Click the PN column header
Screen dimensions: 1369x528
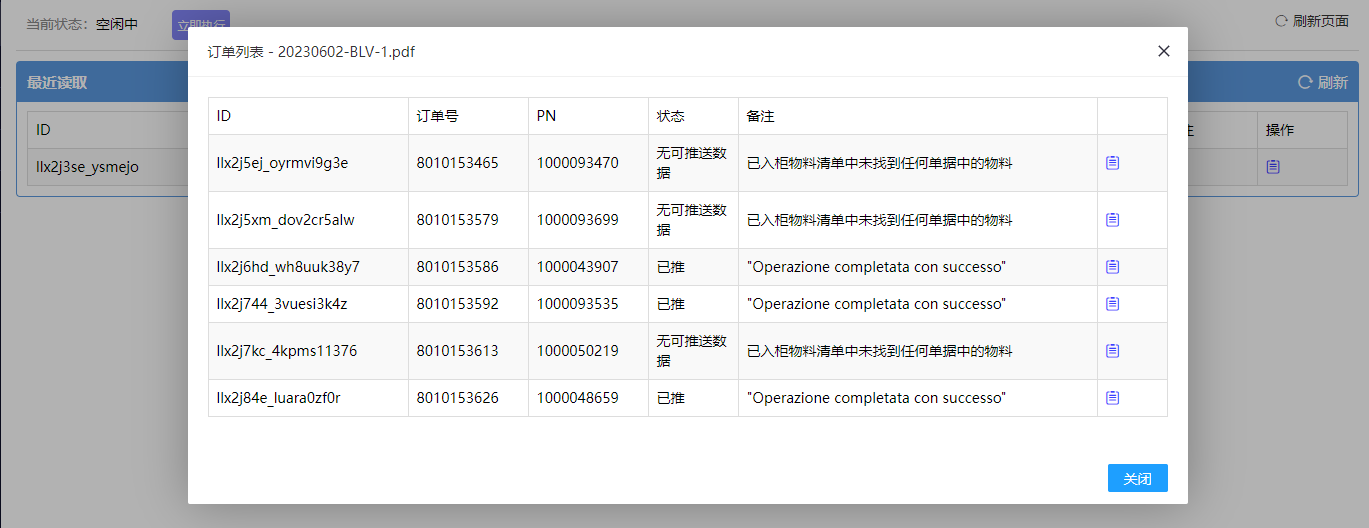pos(546,116)
